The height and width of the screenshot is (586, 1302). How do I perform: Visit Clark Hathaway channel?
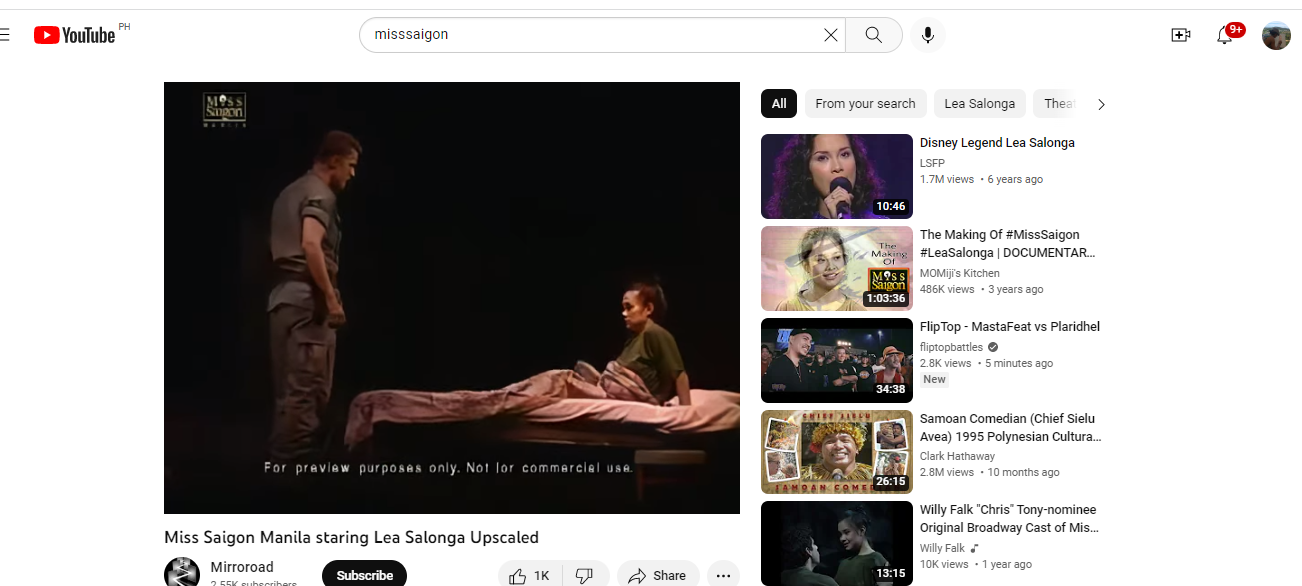click(957, 456)
